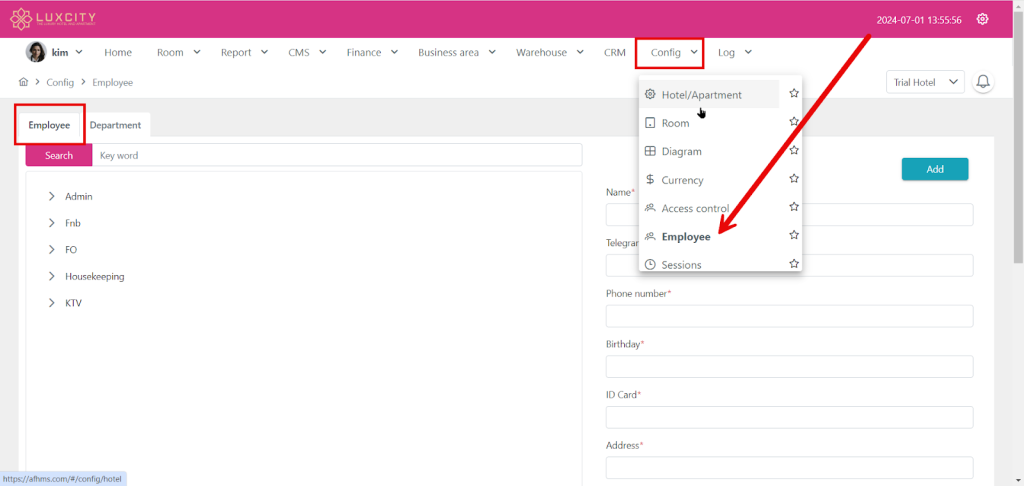Toggle the star next to Diagram
1024x486 pixels.
pyautogui.click(x=793, y=151)
